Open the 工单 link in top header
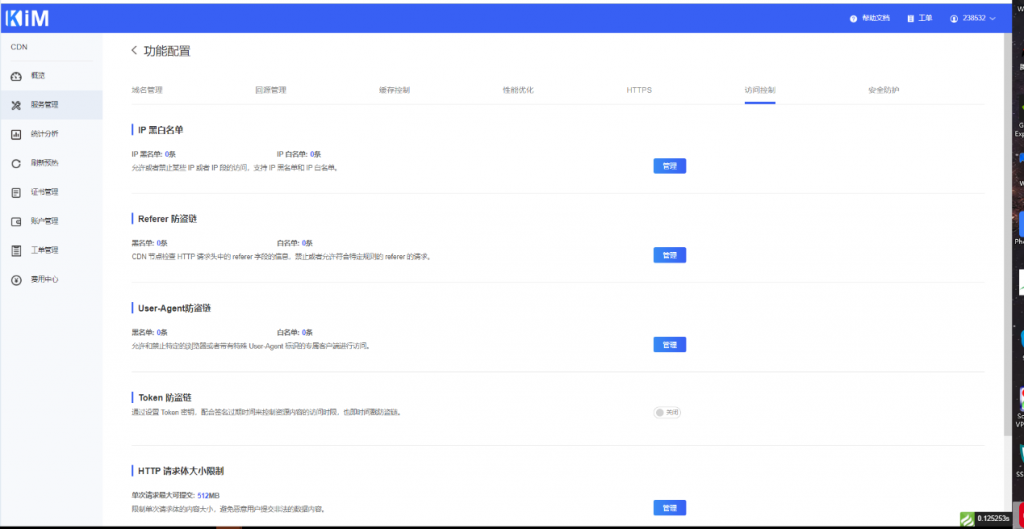 [x=920, y=19]
